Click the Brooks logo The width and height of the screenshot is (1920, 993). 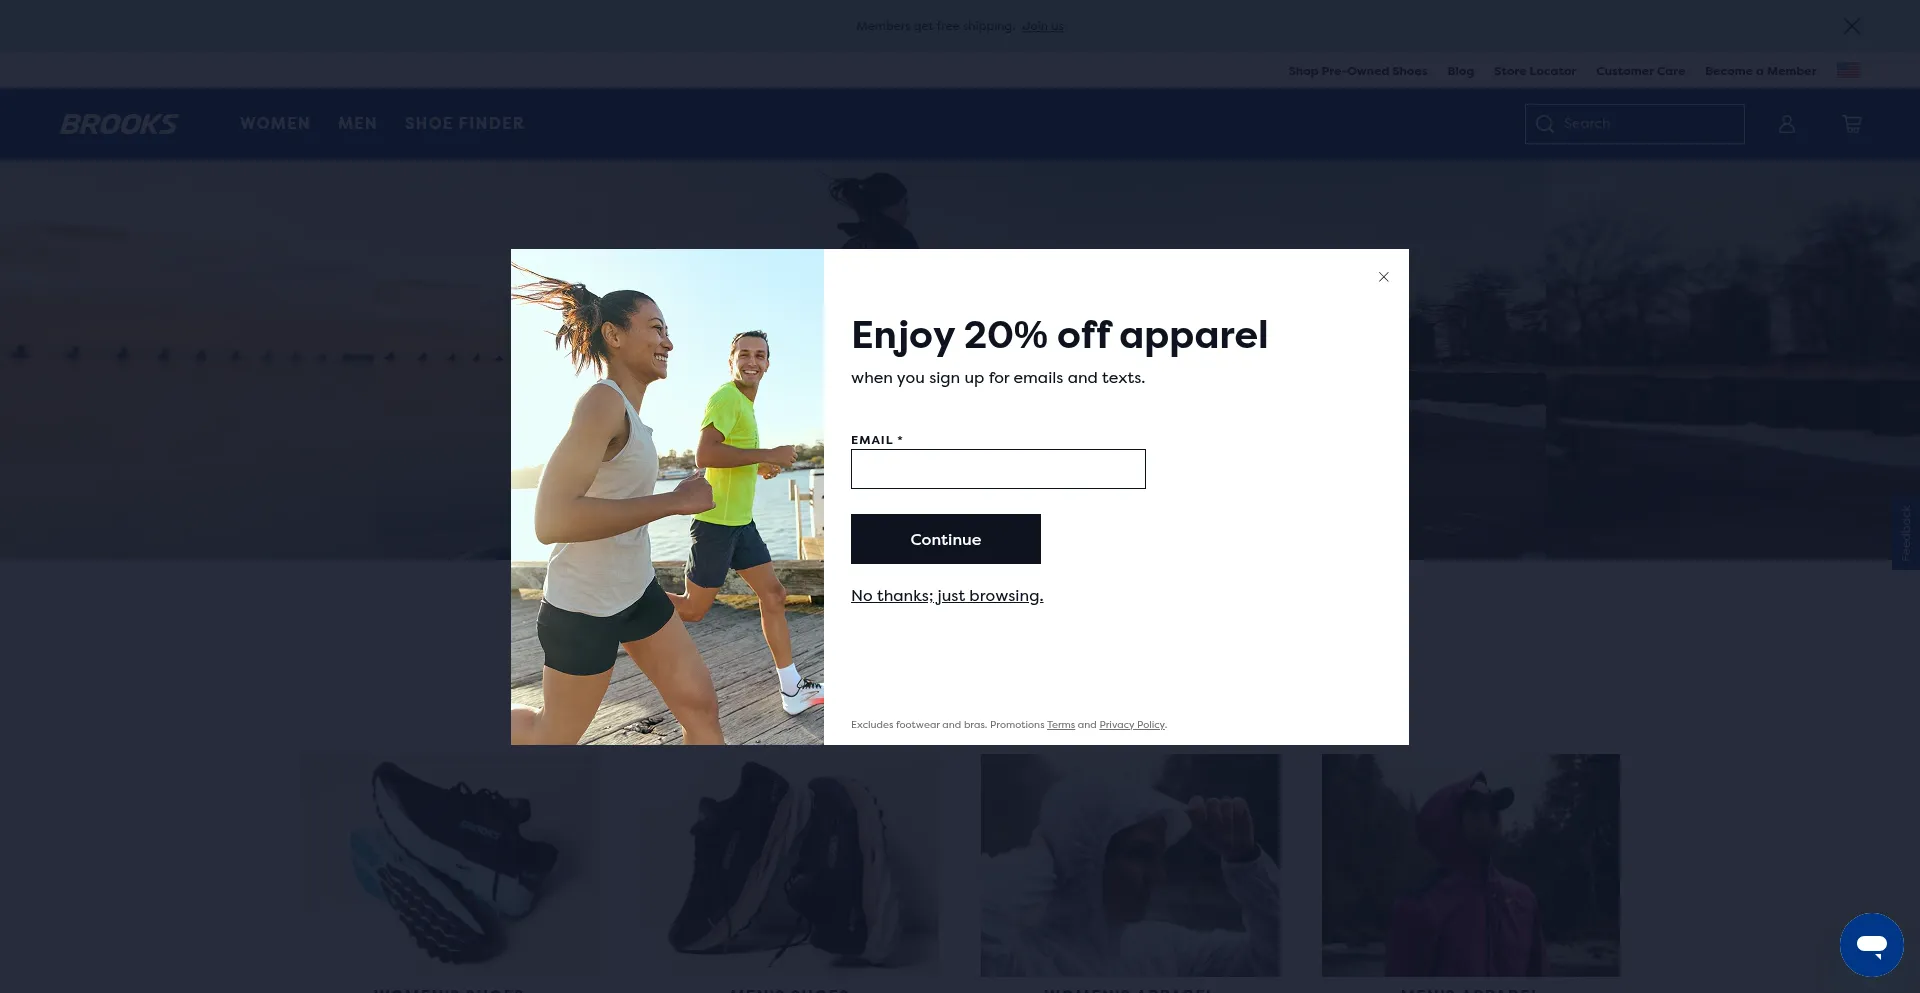point(119,124)
